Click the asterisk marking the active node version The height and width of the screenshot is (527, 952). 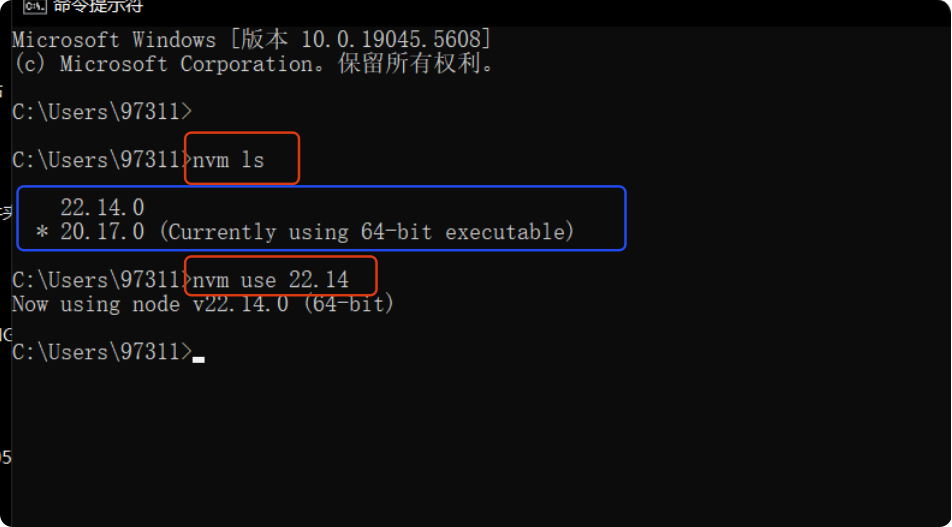point(41,233)
